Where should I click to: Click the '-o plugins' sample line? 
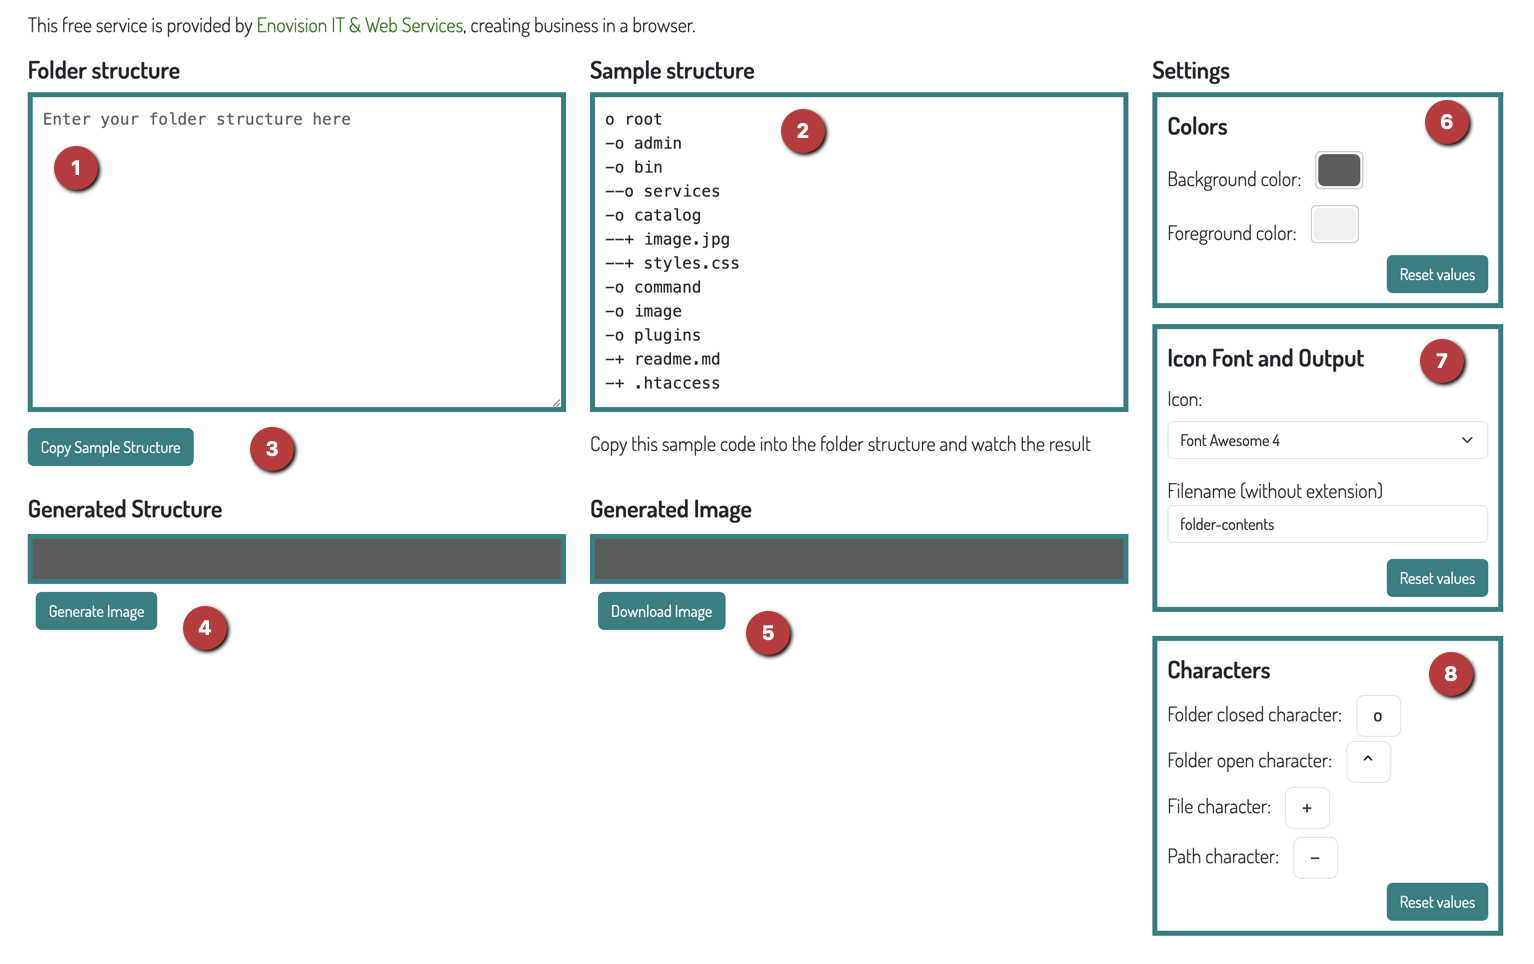[653, 335]
